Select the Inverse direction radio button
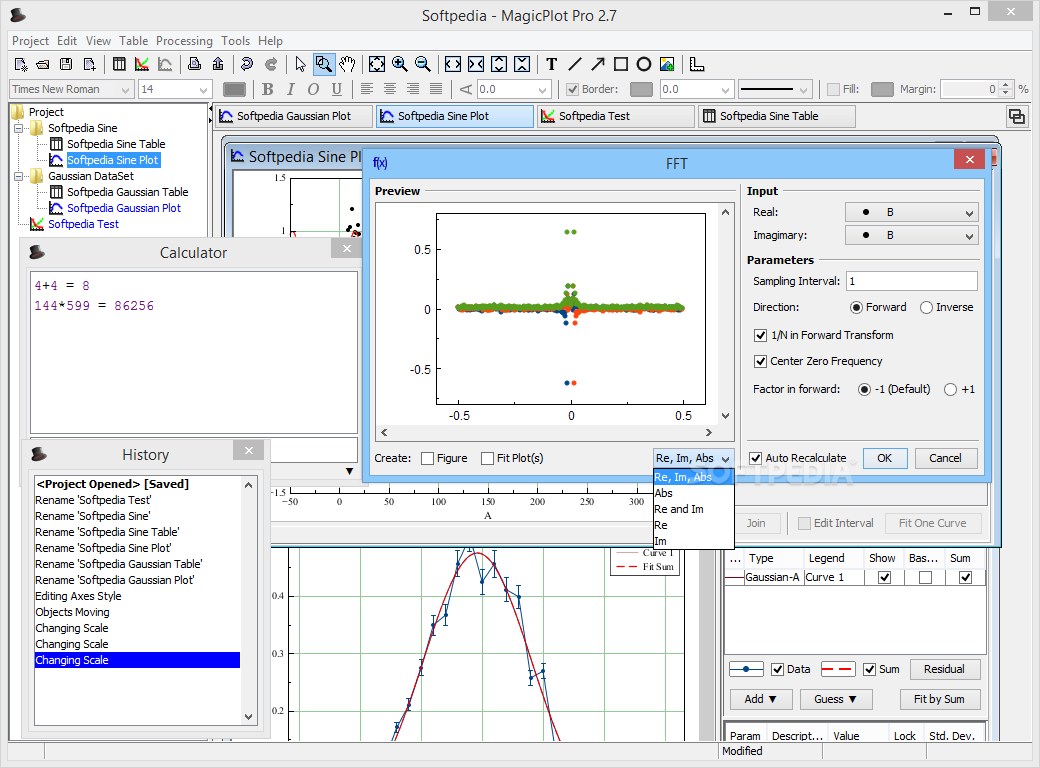Screen dimensions: 1040x768 point(927,308)
